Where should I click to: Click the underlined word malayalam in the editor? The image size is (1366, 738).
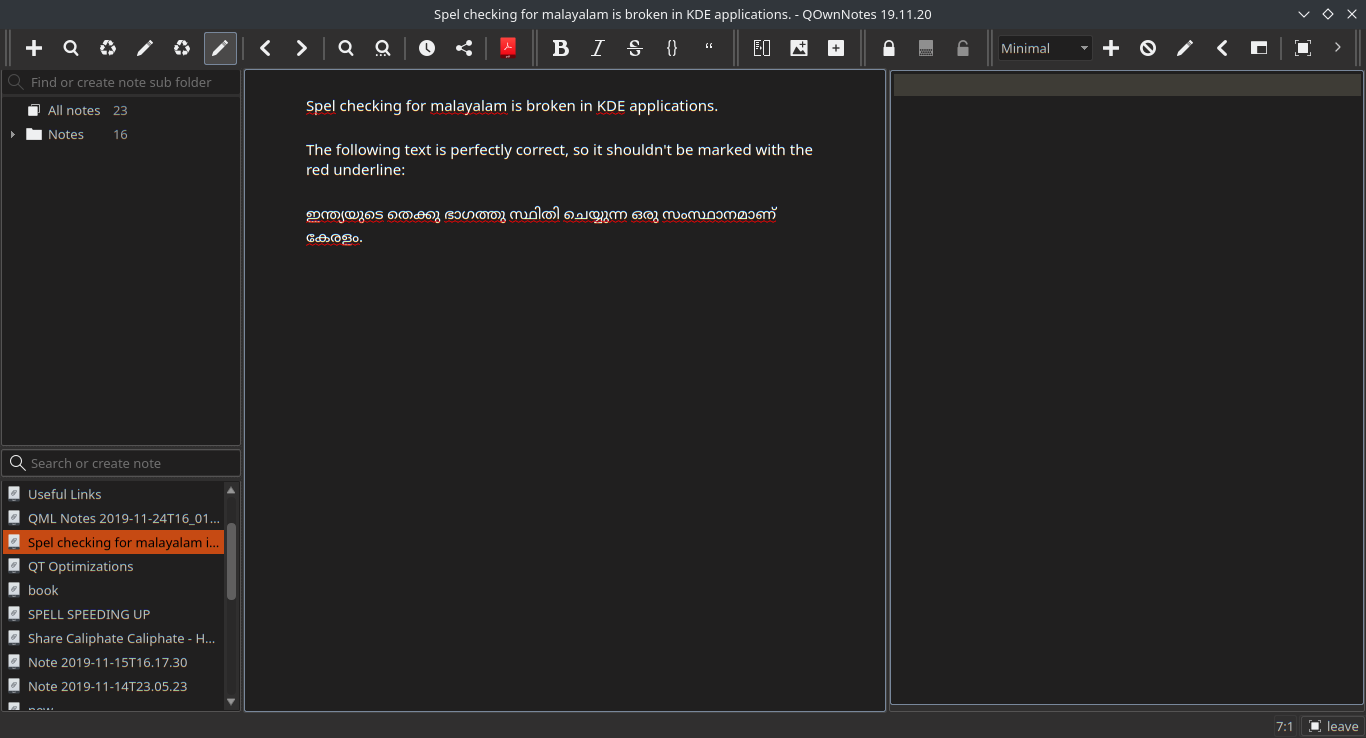pyautogui.click(x=468, y=105)
